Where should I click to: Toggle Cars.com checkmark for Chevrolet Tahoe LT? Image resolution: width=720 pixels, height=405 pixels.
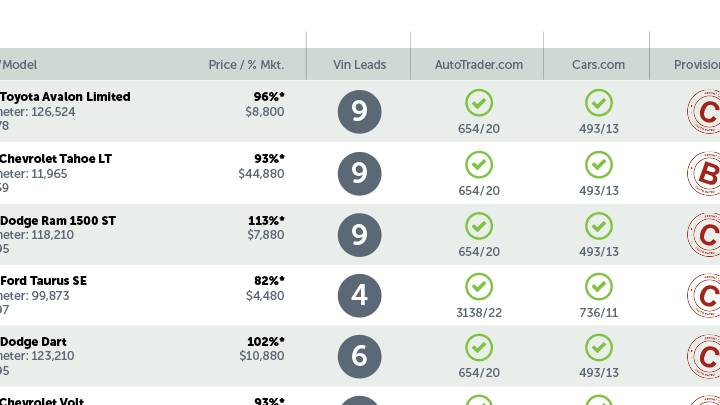click(599, 165)
